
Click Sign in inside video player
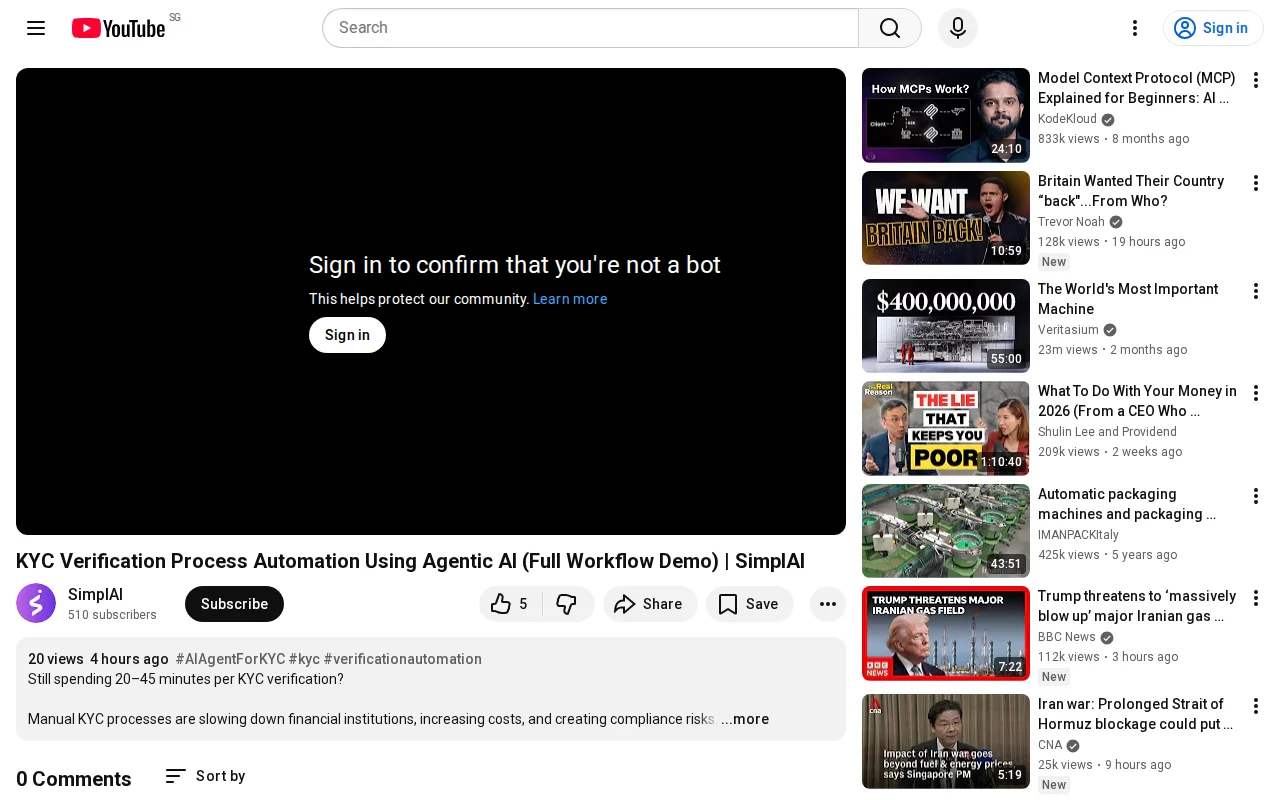tap(347, 335)
